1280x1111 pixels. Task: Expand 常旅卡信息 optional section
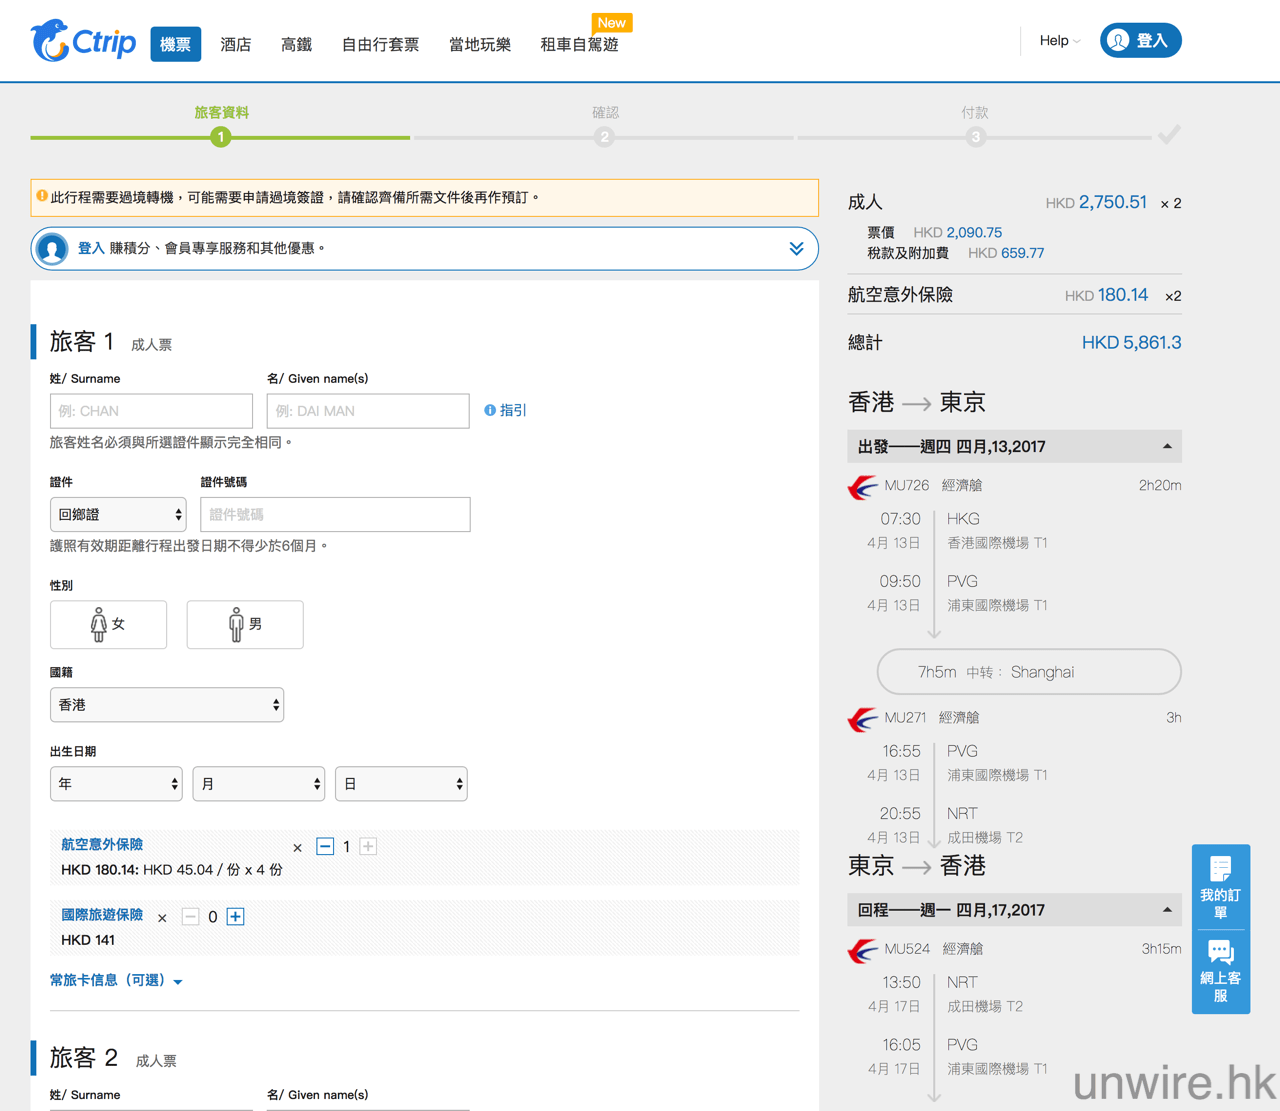[x=115, y=981]
